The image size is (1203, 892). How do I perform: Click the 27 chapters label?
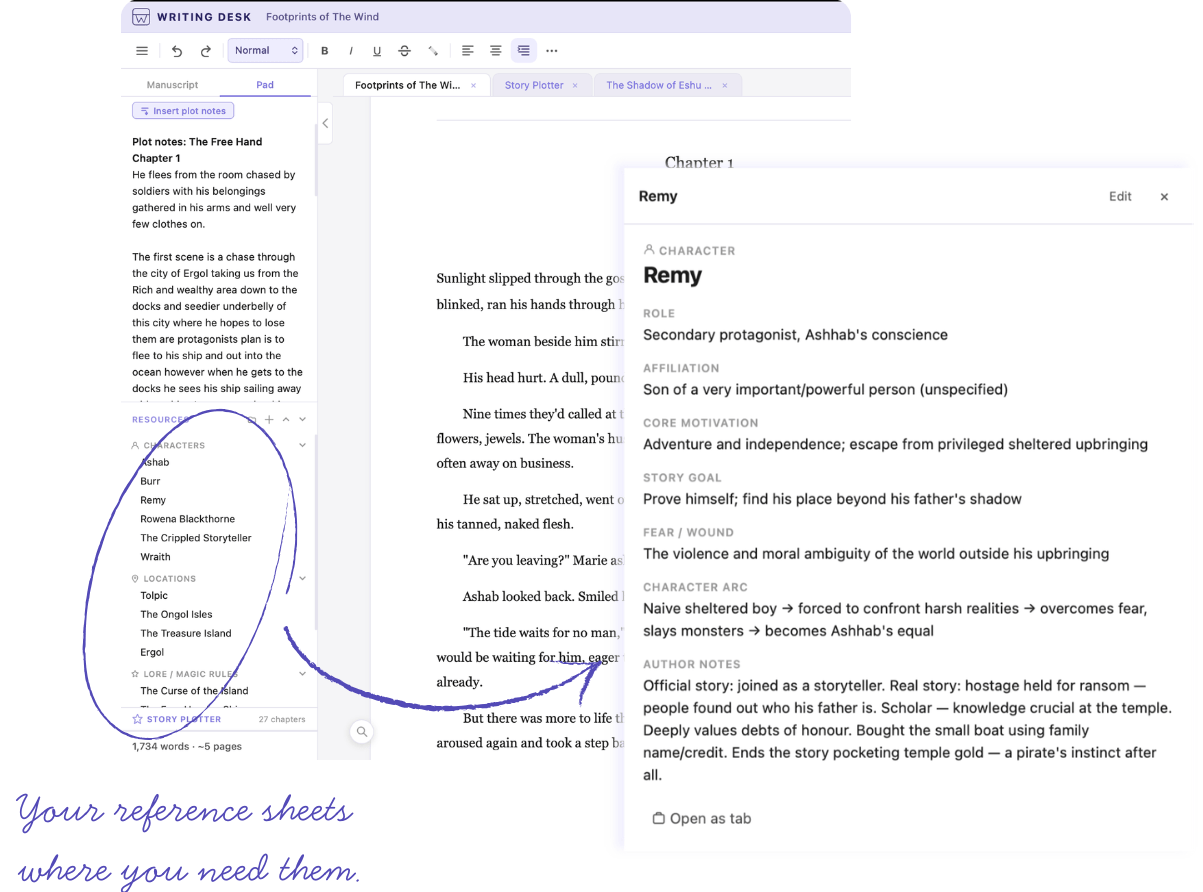tap(280, 719)
